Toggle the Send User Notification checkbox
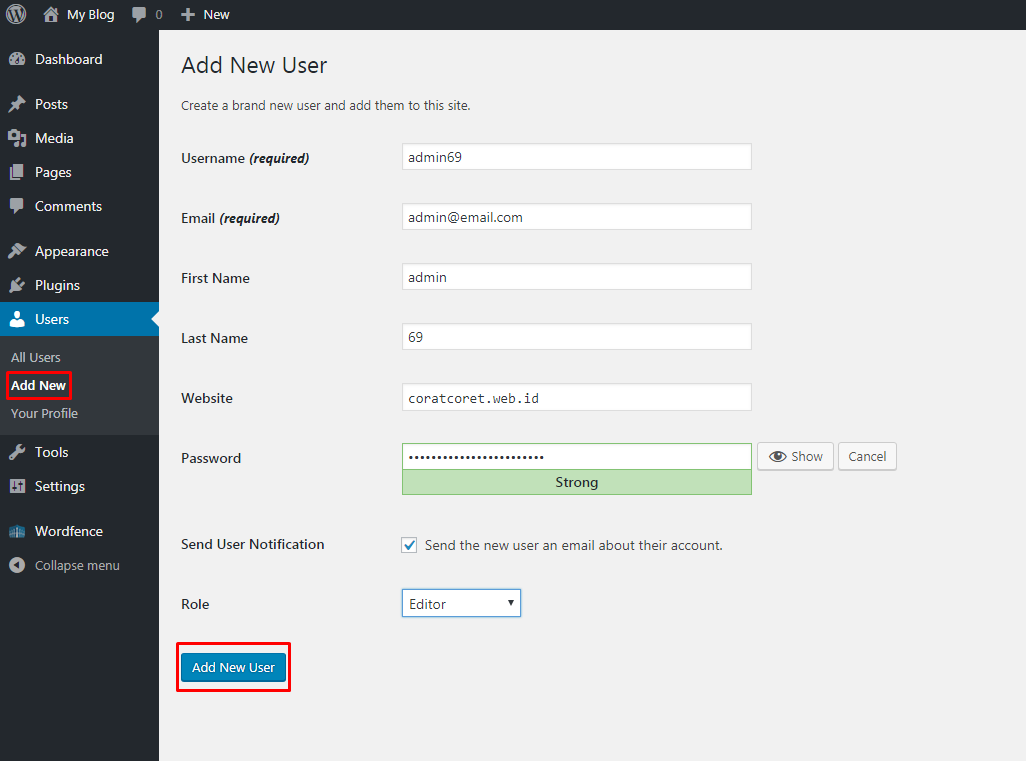 (409, 546)
